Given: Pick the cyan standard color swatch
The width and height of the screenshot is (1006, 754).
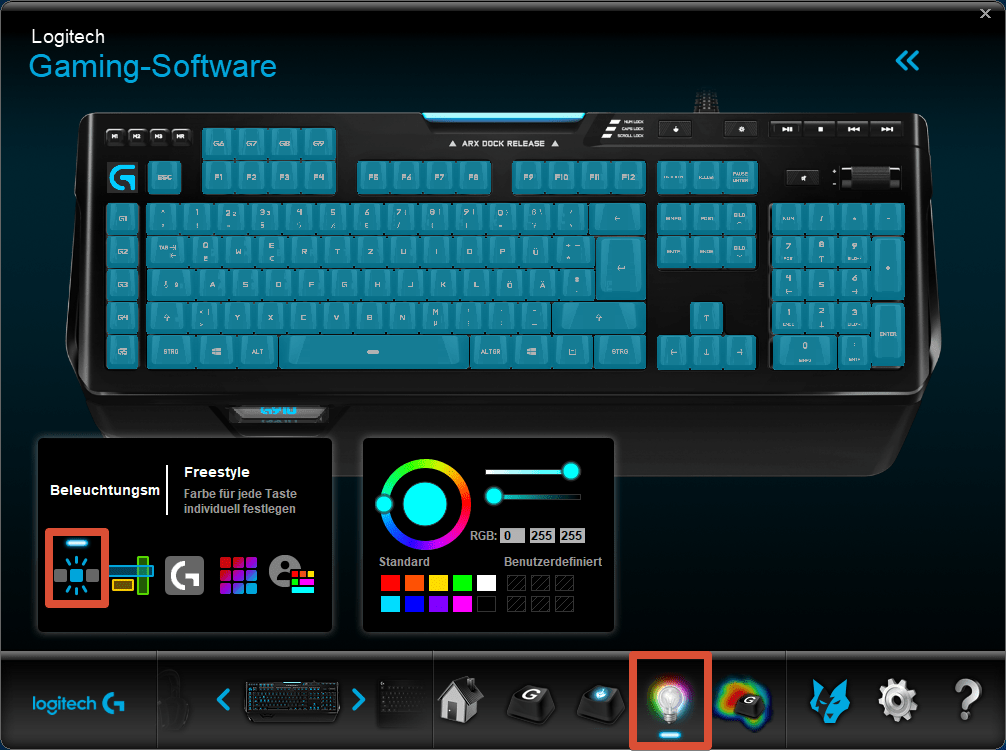Looking at the screenshot, I should (390, 604).
